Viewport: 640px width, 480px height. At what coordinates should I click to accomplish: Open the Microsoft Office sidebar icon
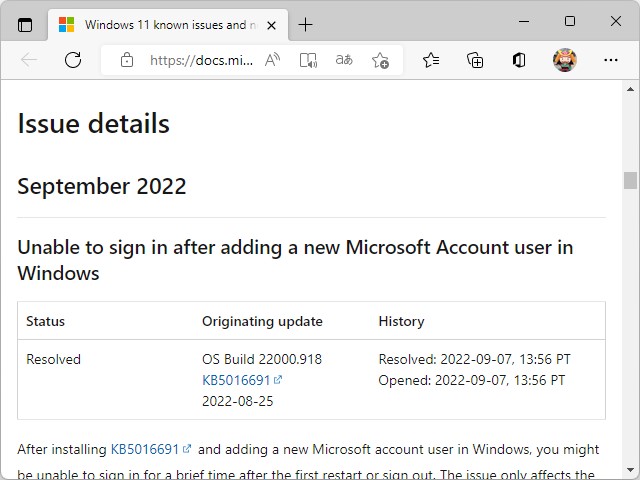point(519,60)
